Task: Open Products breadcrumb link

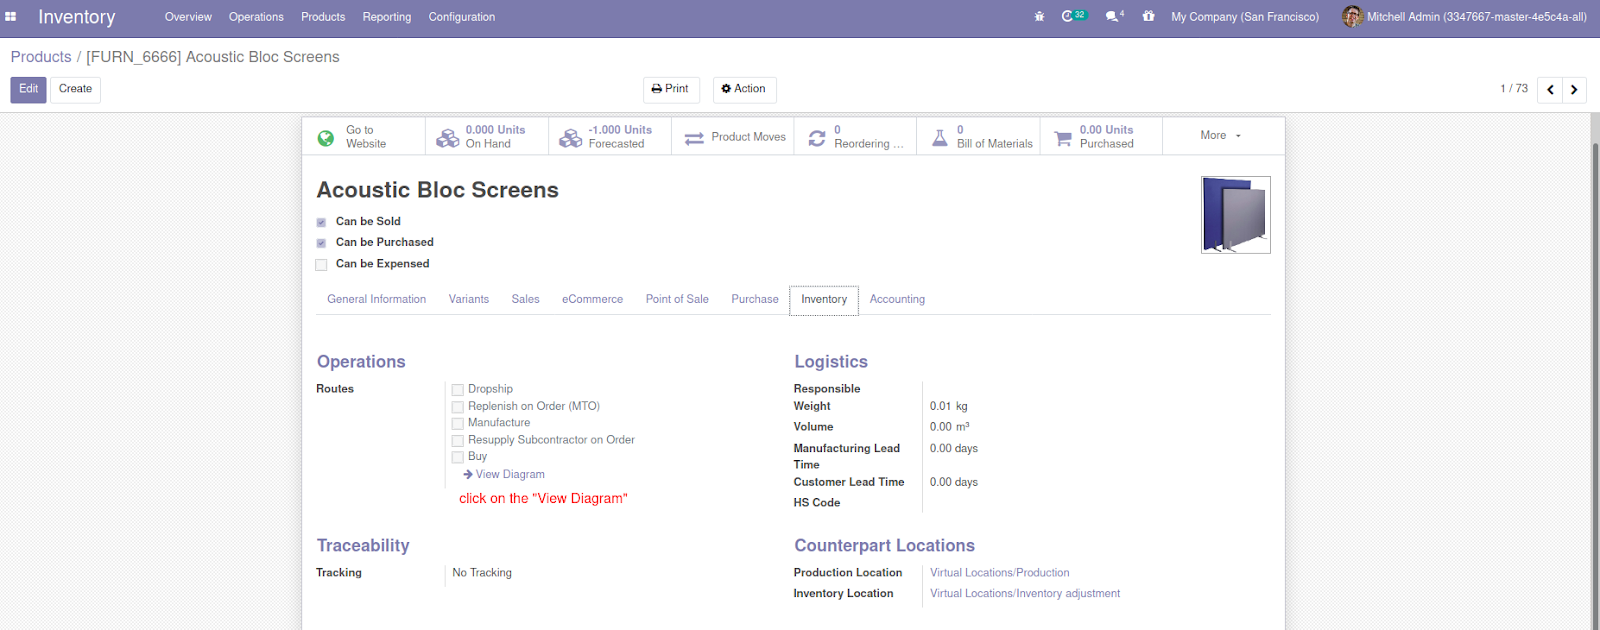Action: click(41, 57)
